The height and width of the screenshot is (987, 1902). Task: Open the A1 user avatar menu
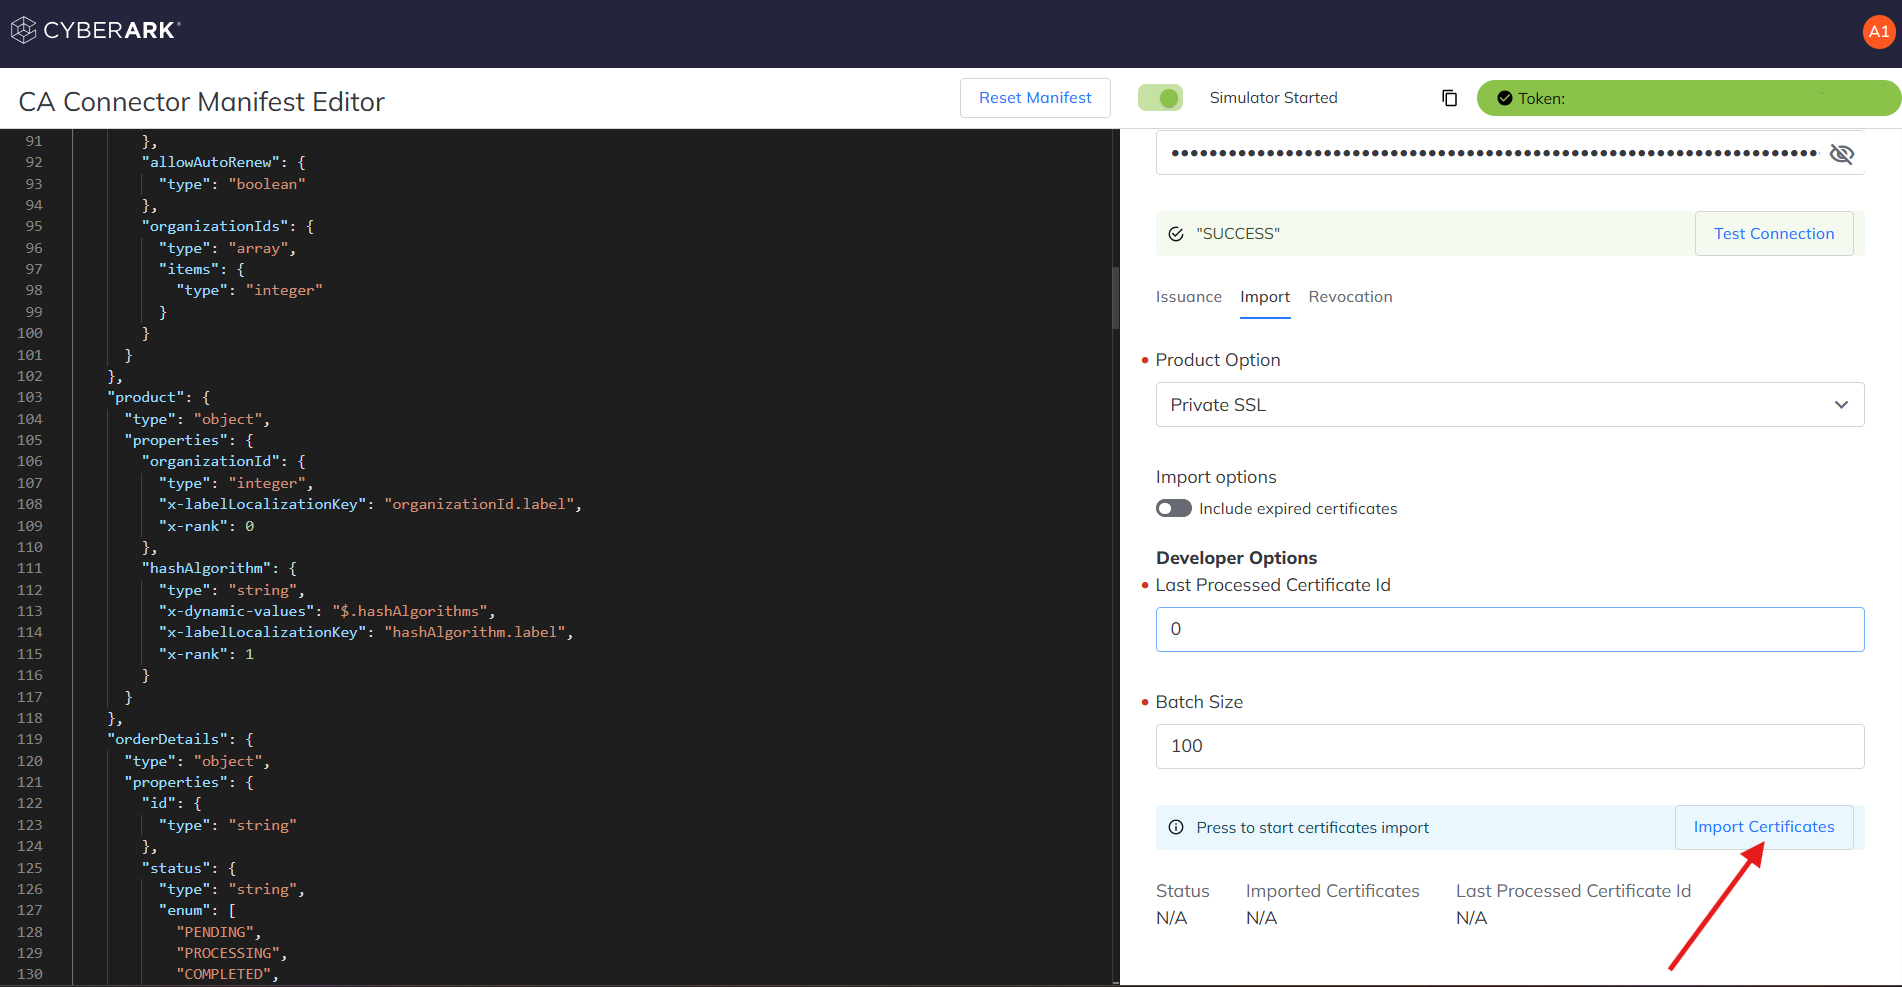tap(1879, 32)
